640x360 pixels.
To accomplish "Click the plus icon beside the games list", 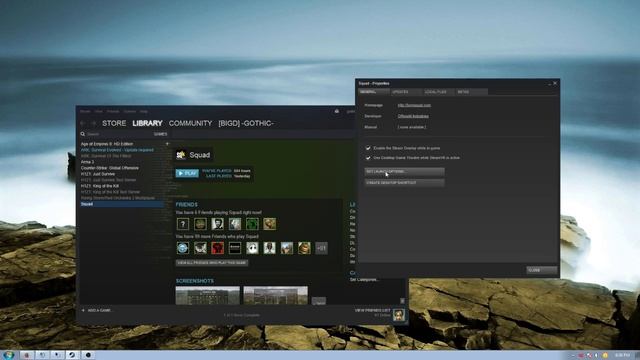I will [x=167, y=144].
